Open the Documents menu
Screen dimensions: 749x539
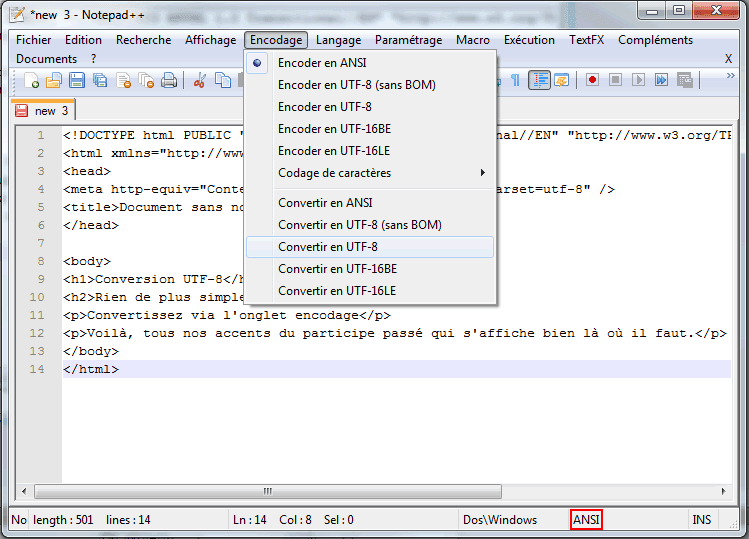pos(46,59)
